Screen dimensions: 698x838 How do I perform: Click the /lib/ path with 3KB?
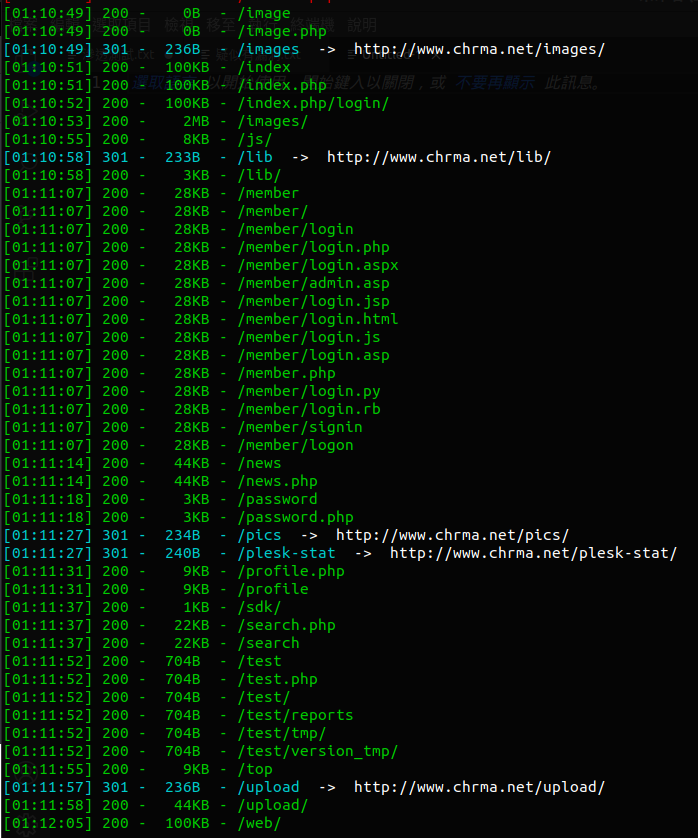click(259, 175)
